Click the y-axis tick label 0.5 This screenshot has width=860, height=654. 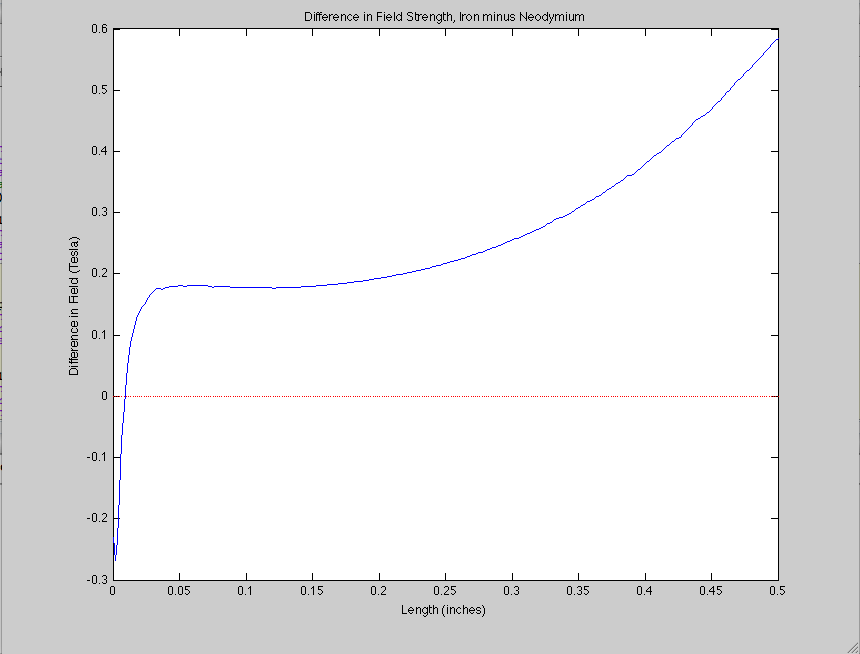97,91
